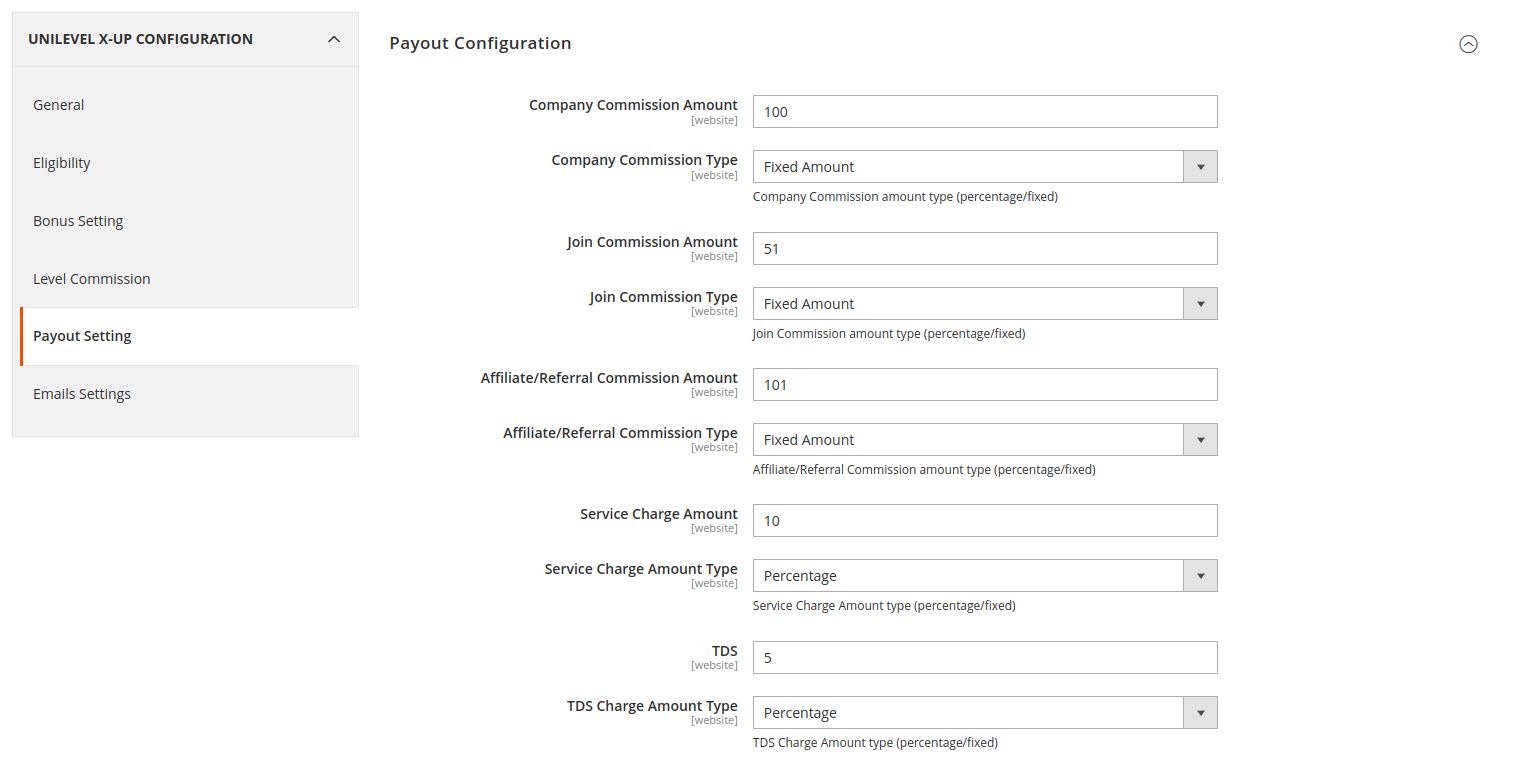Collapse the Payout Configuration section icon
Screen dimensions: 1516x770
(1468, 44)
